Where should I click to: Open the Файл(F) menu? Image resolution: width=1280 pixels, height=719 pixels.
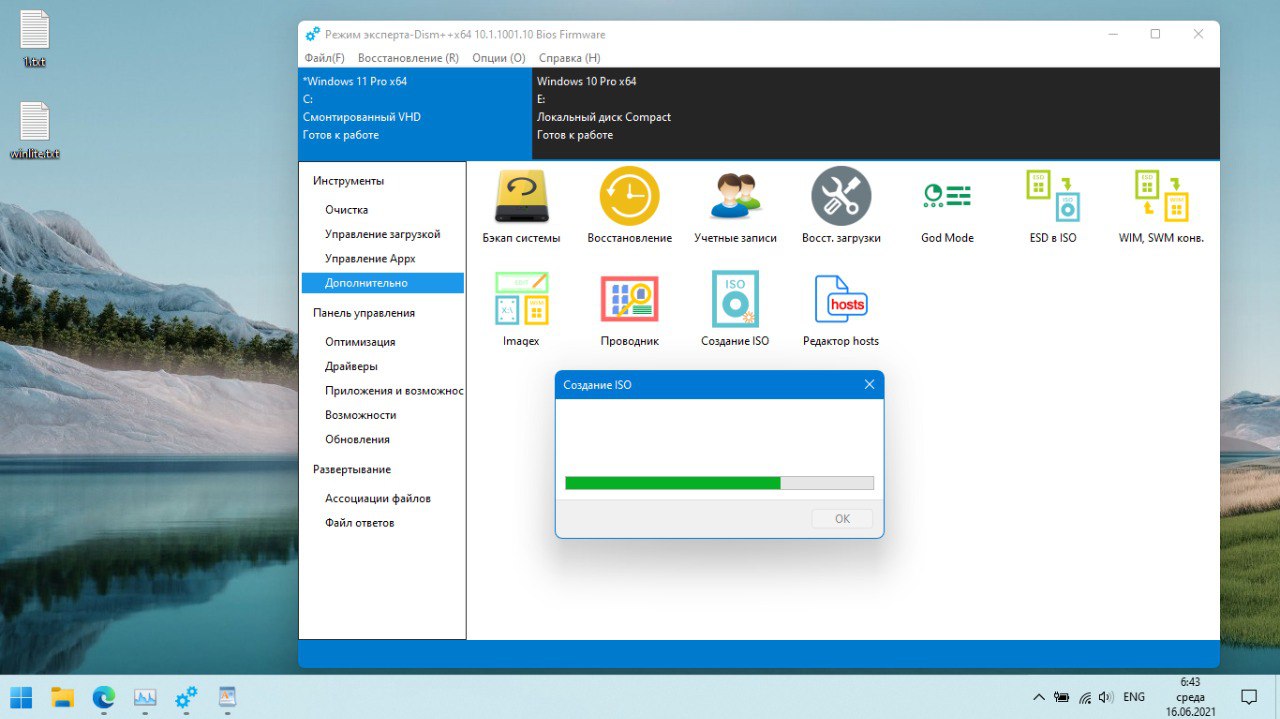pyautogui.click(x=324, y=58)
